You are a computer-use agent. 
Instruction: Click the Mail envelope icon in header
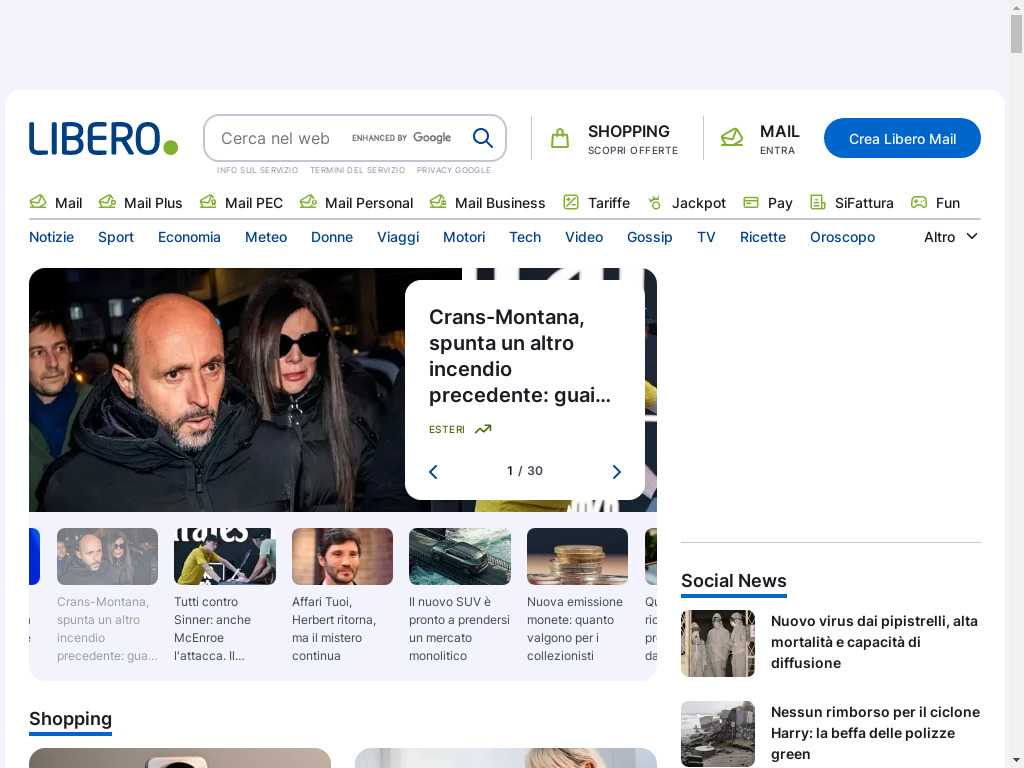732,138
